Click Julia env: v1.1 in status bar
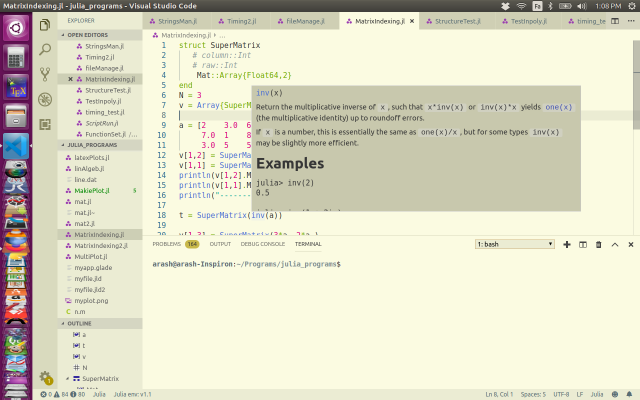 point(132,394)
